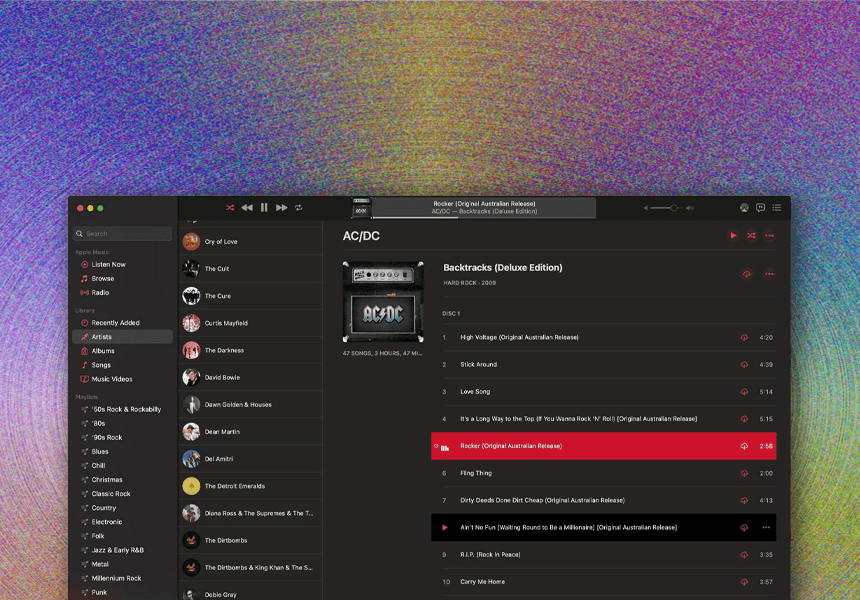The width and height of the screenshot is (860, 600).
Task: Toggle the repeat button in toolbar
Action: point(298,208)
